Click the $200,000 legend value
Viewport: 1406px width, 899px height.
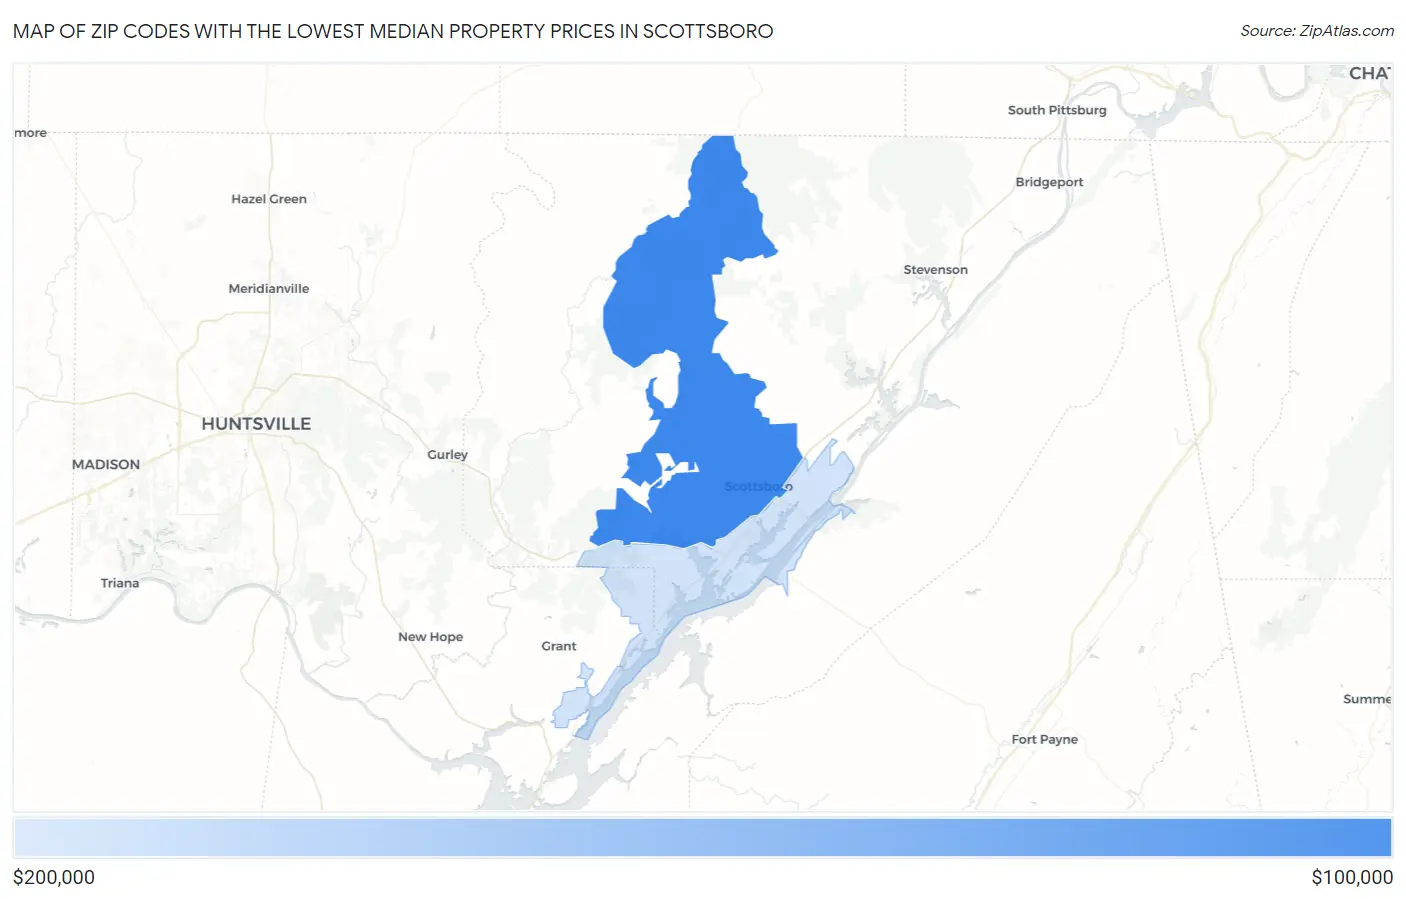click(54, 877)
